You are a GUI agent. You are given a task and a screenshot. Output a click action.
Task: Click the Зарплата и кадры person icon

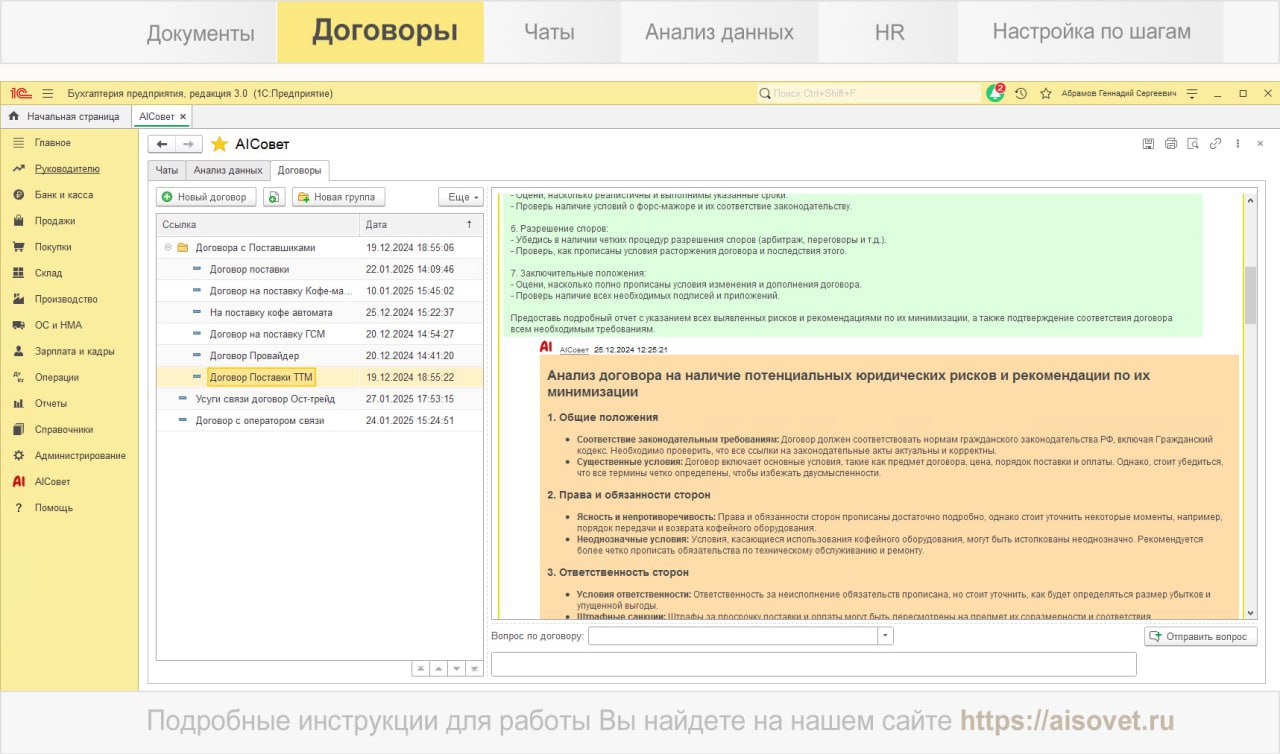19,351
